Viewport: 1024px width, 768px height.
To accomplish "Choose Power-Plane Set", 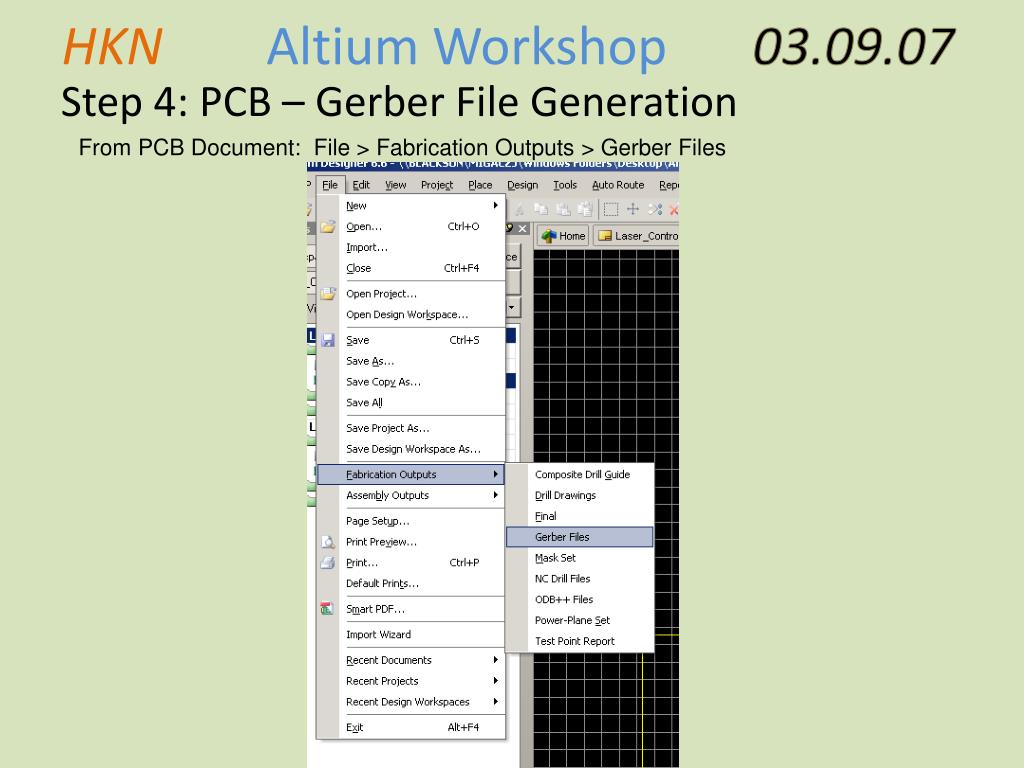I will pos(579,620).
